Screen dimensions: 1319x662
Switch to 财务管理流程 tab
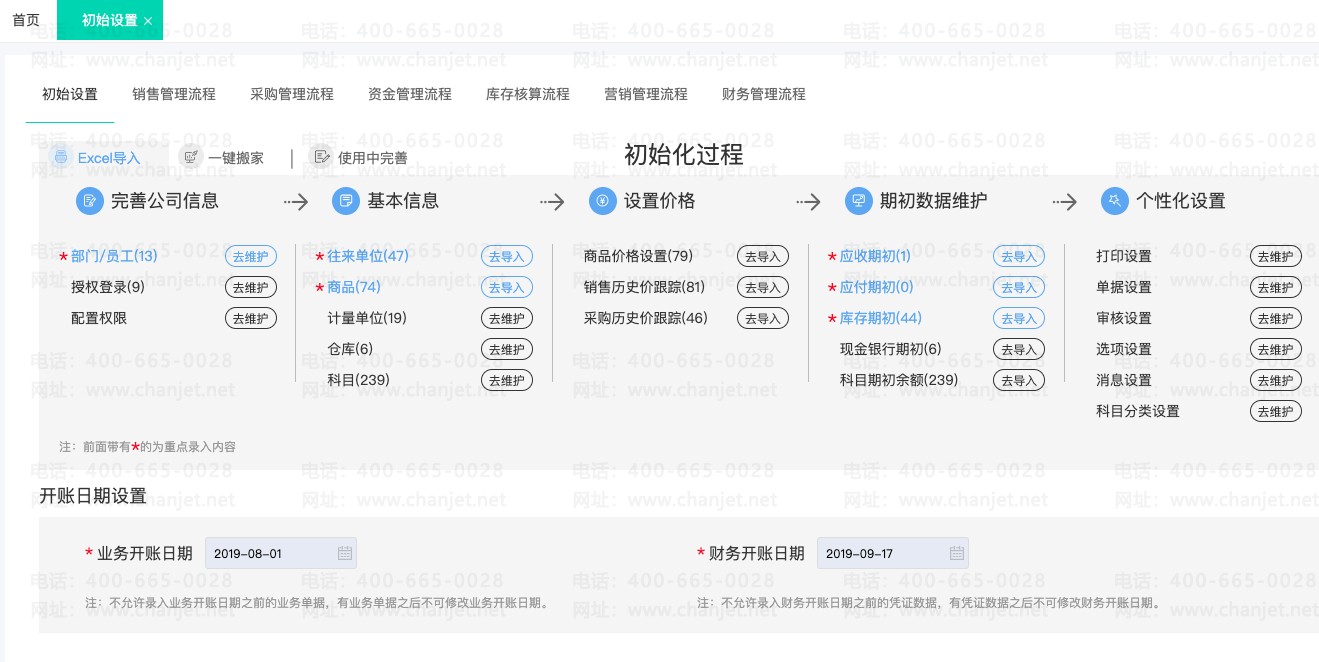pyautogui.click(x=764, y=94)
